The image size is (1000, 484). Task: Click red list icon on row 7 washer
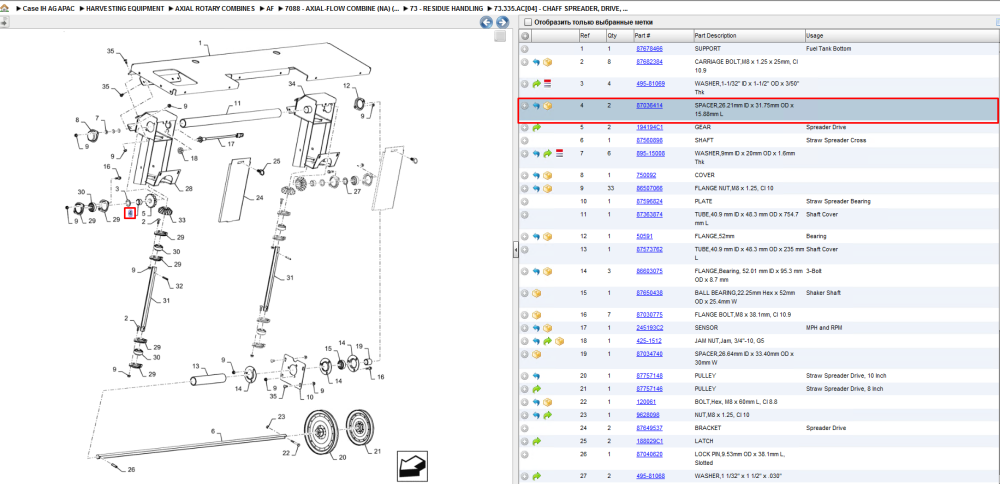coord(559,154)
